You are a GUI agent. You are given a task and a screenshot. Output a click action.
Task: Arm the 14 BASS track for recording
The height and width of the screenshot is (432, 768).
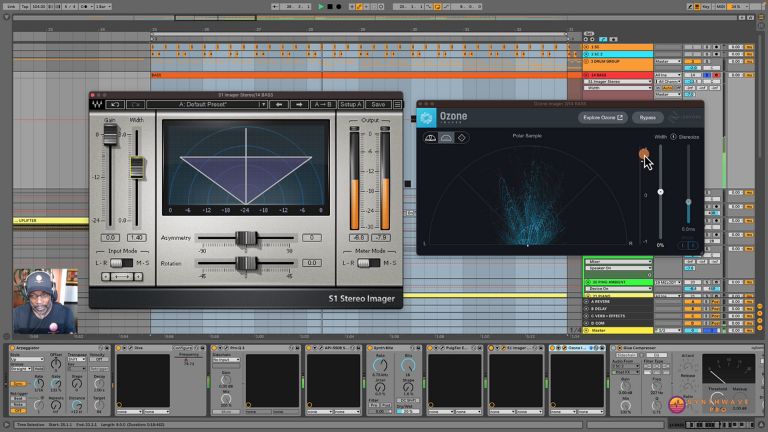click(717, 75)
